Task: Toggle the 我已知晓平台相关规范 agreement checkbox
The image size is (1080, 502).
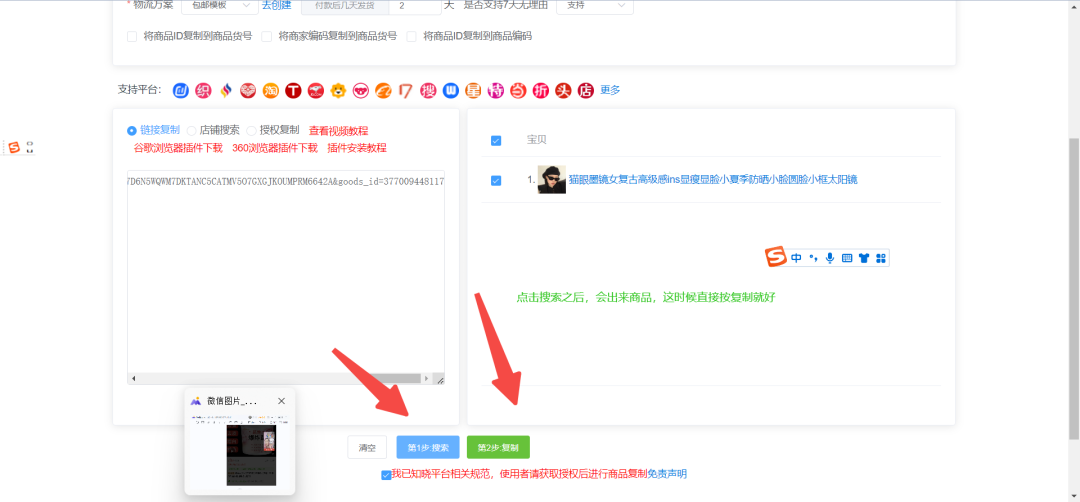Action: click(x=386, y=475)
